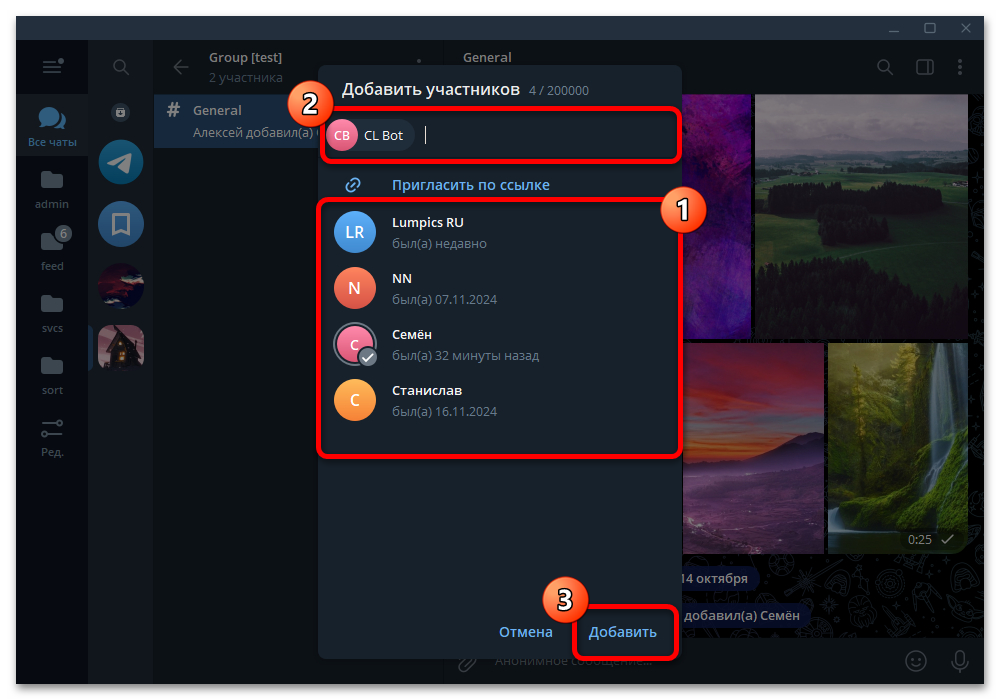Viewport: 1000px width, 700px height.
Task: Open the chat with the sunset clouds avatar
Action: (x=121, y=286)
